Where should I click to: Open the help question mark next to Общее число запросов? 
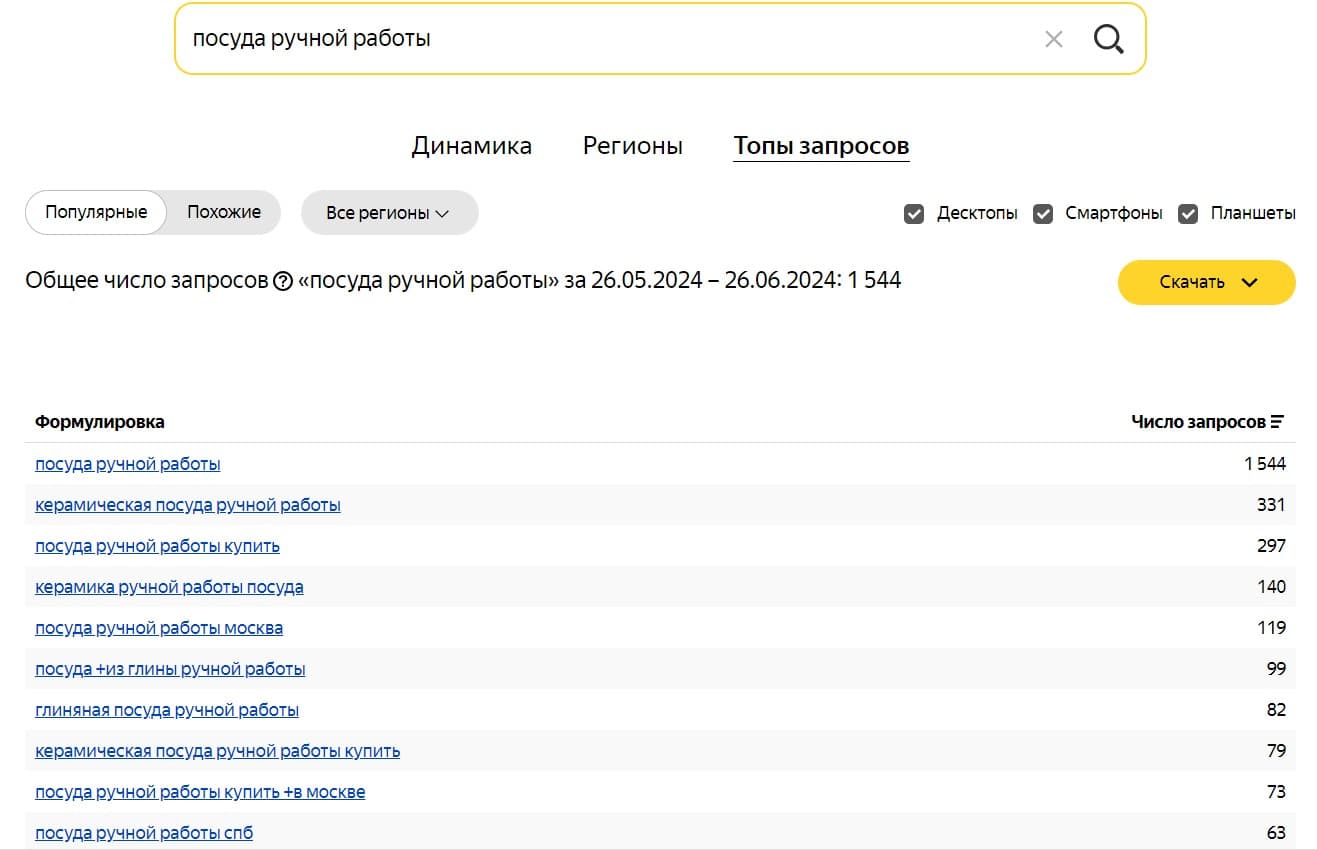click(283, 281)
